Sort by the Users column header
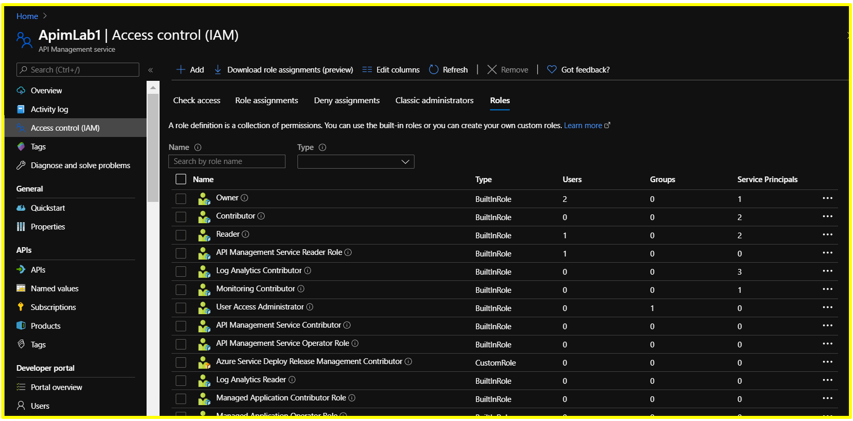Screen dimensions: 853x421 click(572, 179)
